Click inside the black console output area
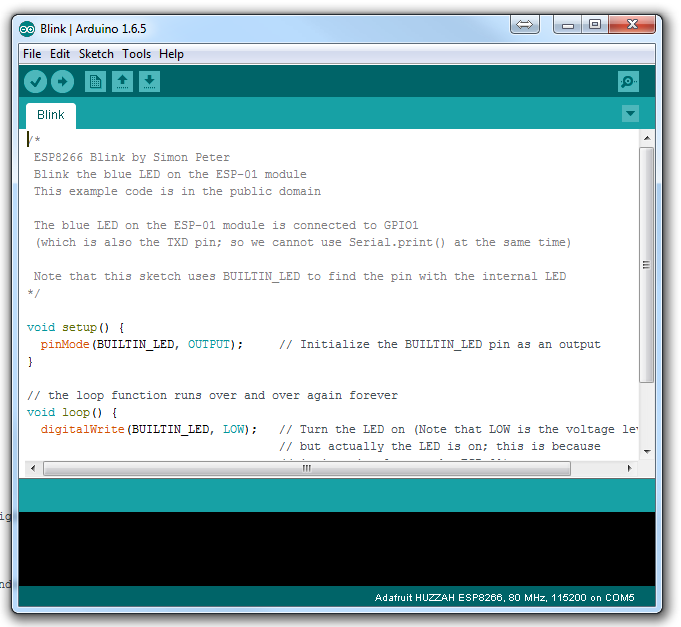 (337, 549)
